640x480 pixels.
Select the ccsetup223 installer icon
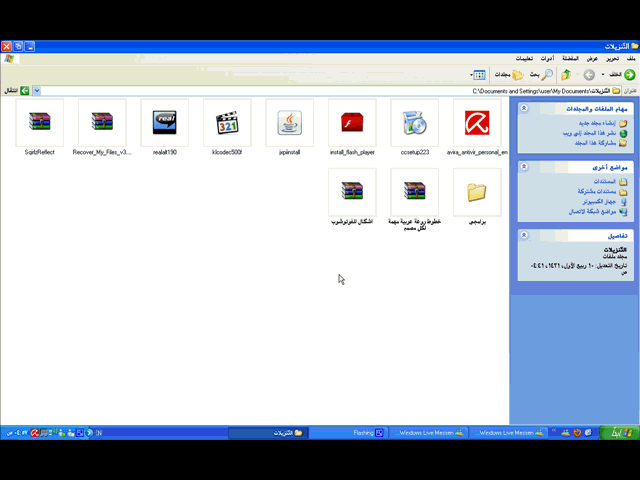point(415,122)
